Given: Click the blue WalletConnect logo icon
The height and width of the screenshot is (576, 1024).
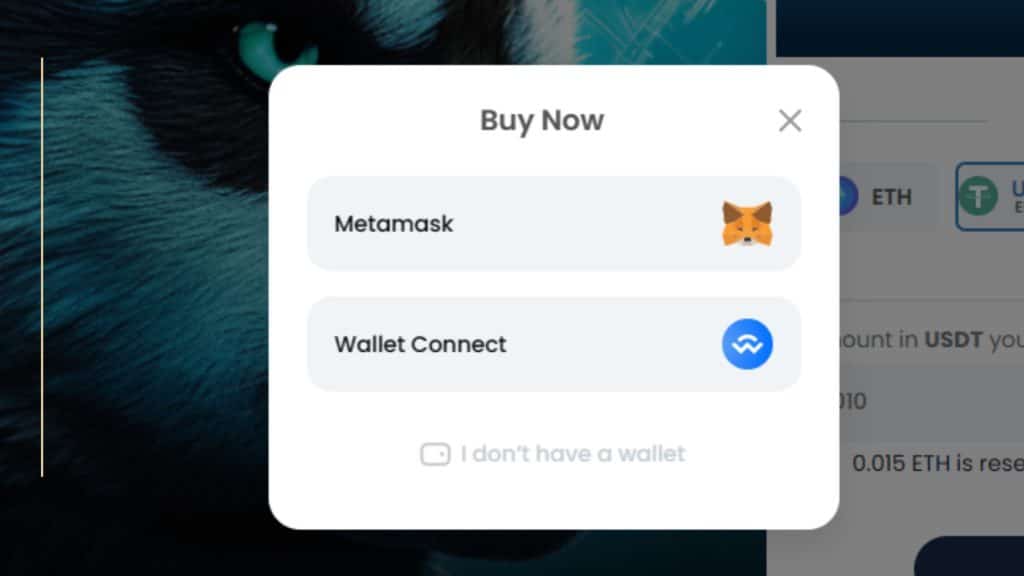Looking at the screenshot, I should (x=747, y=344).
